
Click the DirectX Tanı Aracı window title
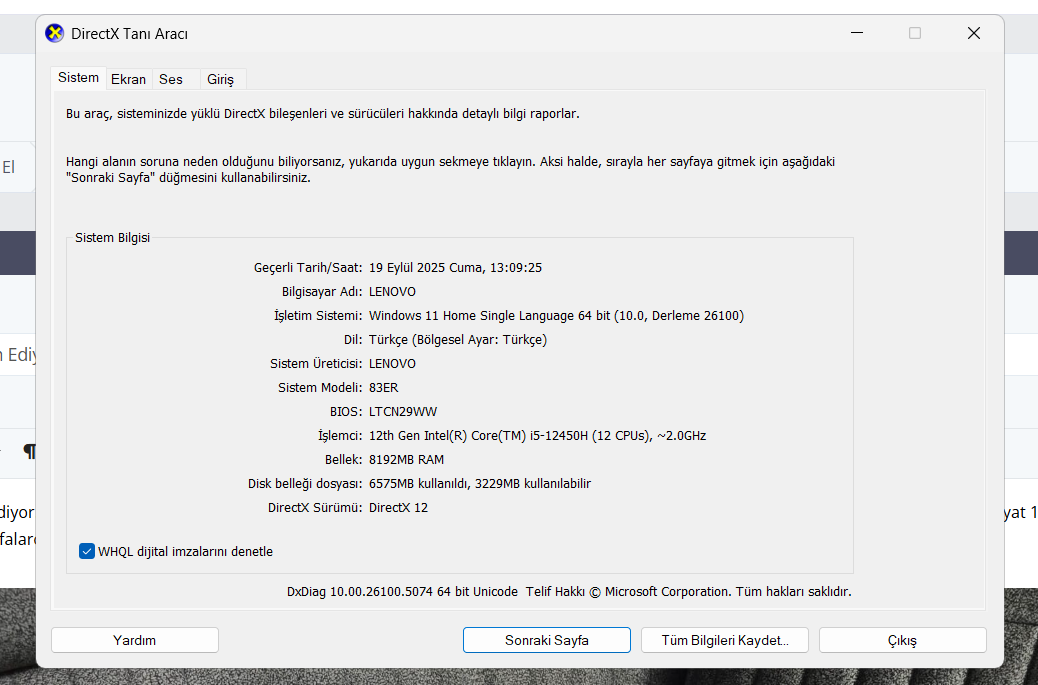click(x=130, y=34)
